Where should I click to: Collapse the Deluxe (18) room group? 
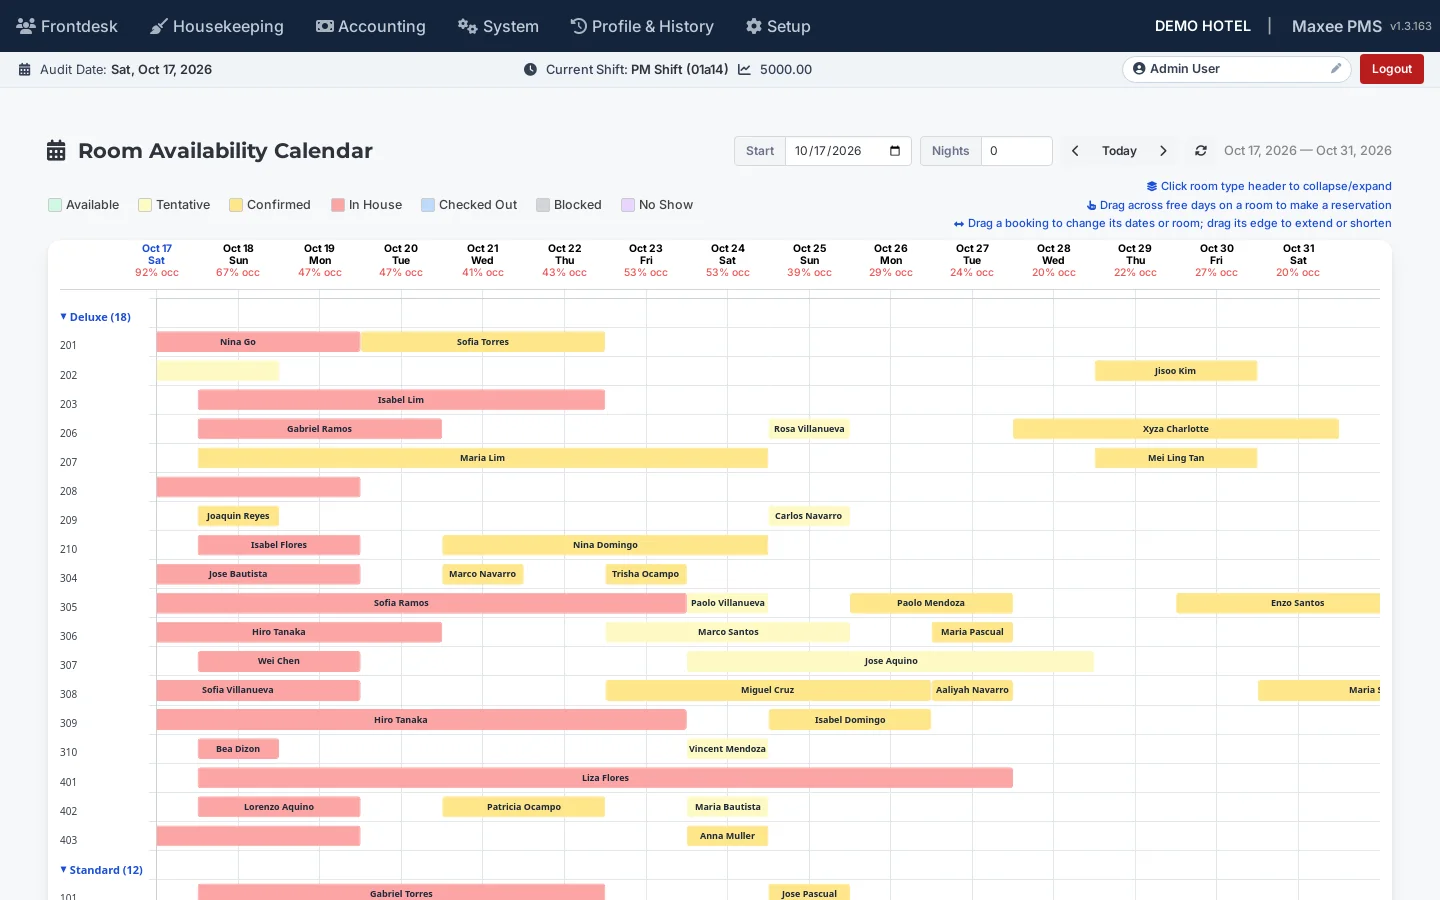click(96, 317)
